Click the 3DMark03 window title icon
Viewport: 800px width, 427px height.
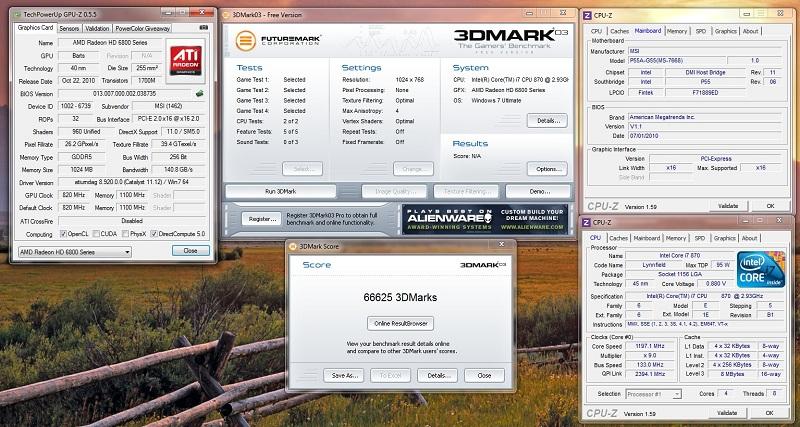[227, 15]
